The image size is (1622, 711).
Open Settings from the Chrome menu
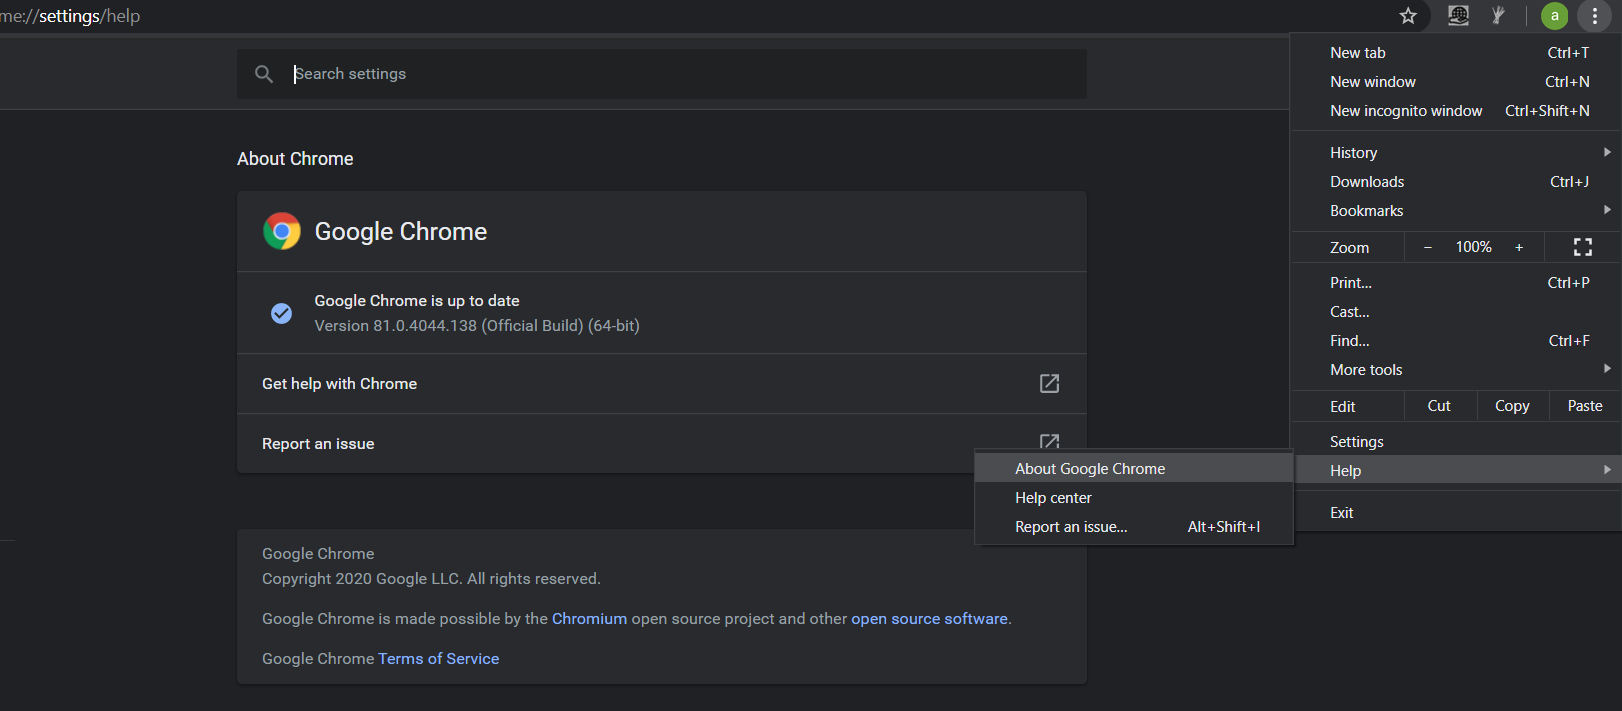pos(1456,442)
